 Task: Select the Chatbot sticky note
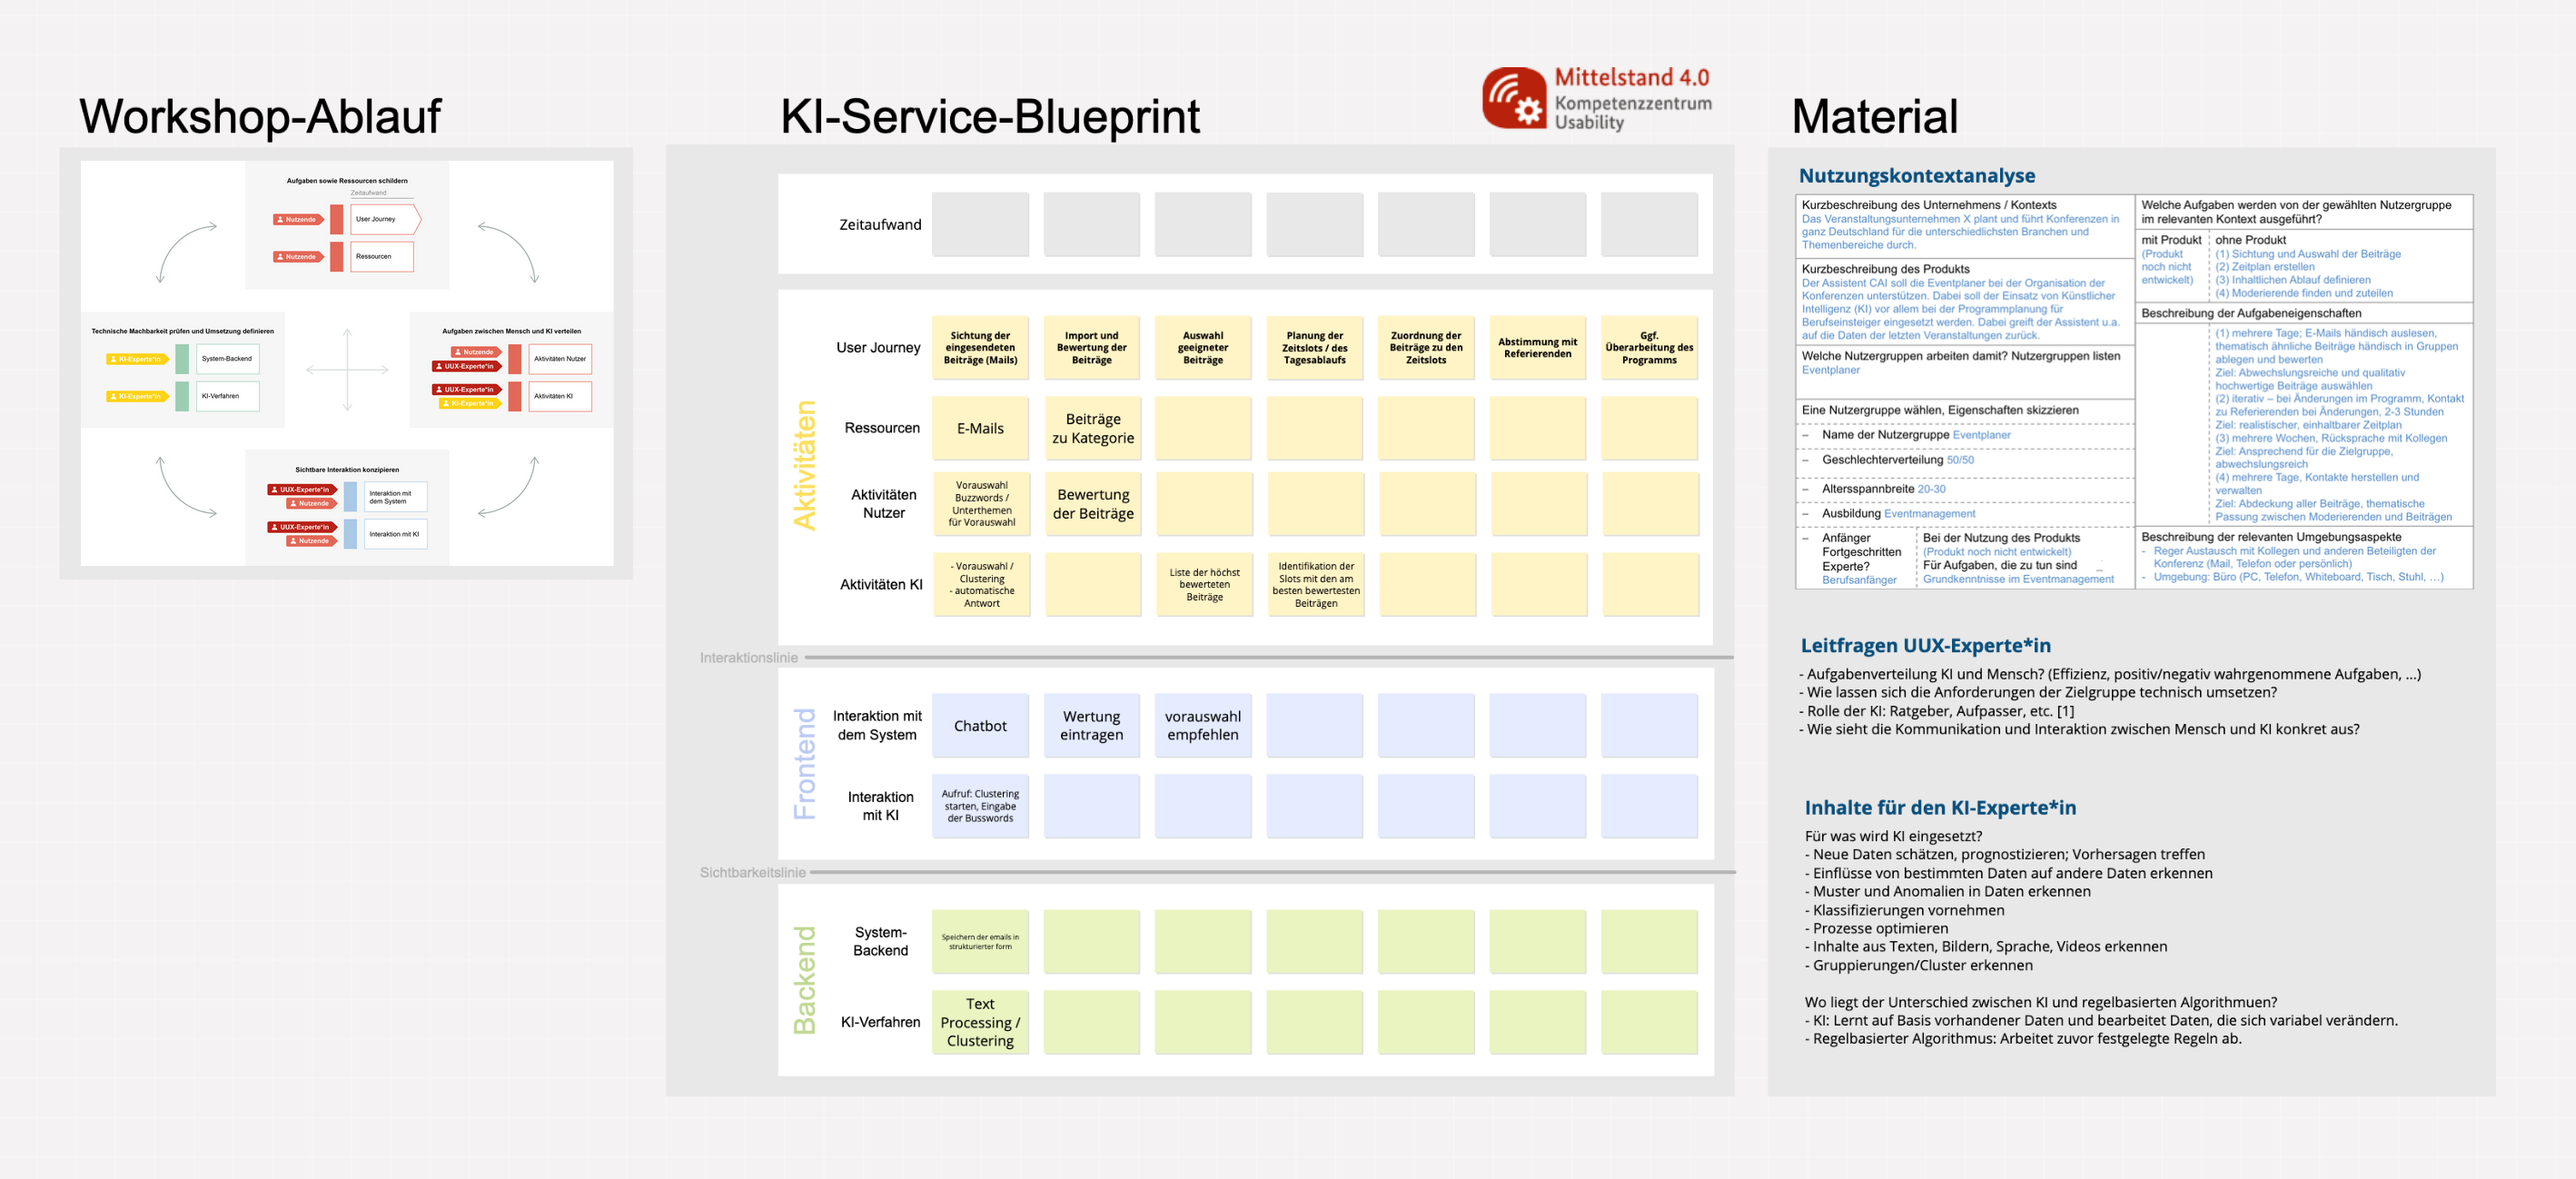coord(980,726)
